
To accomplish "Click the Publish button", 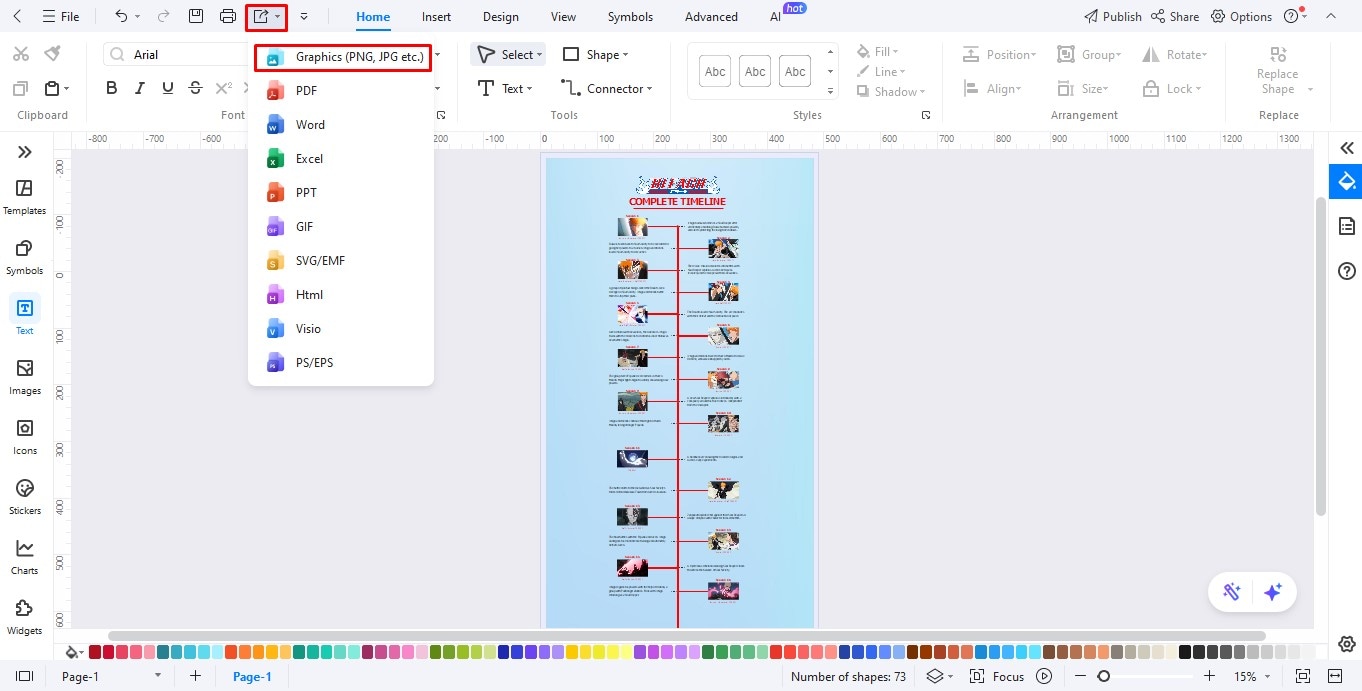I will [x=1113, y=16].
